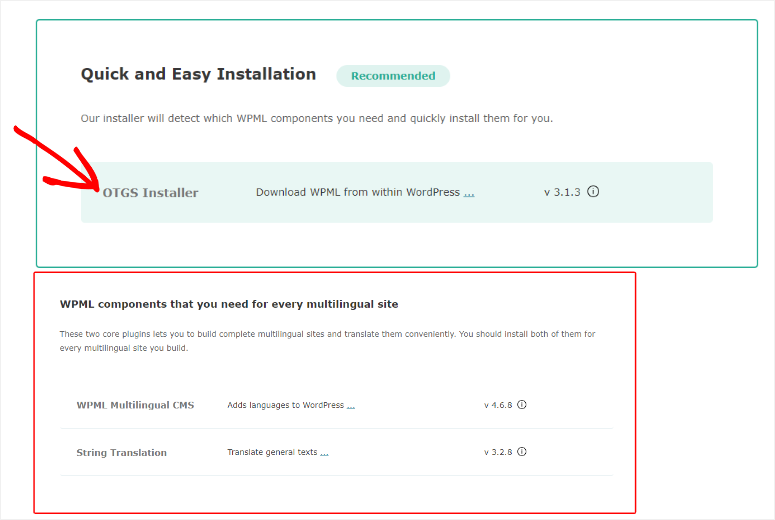
Task: Click the Recommended badge
Action: [393, 76]
